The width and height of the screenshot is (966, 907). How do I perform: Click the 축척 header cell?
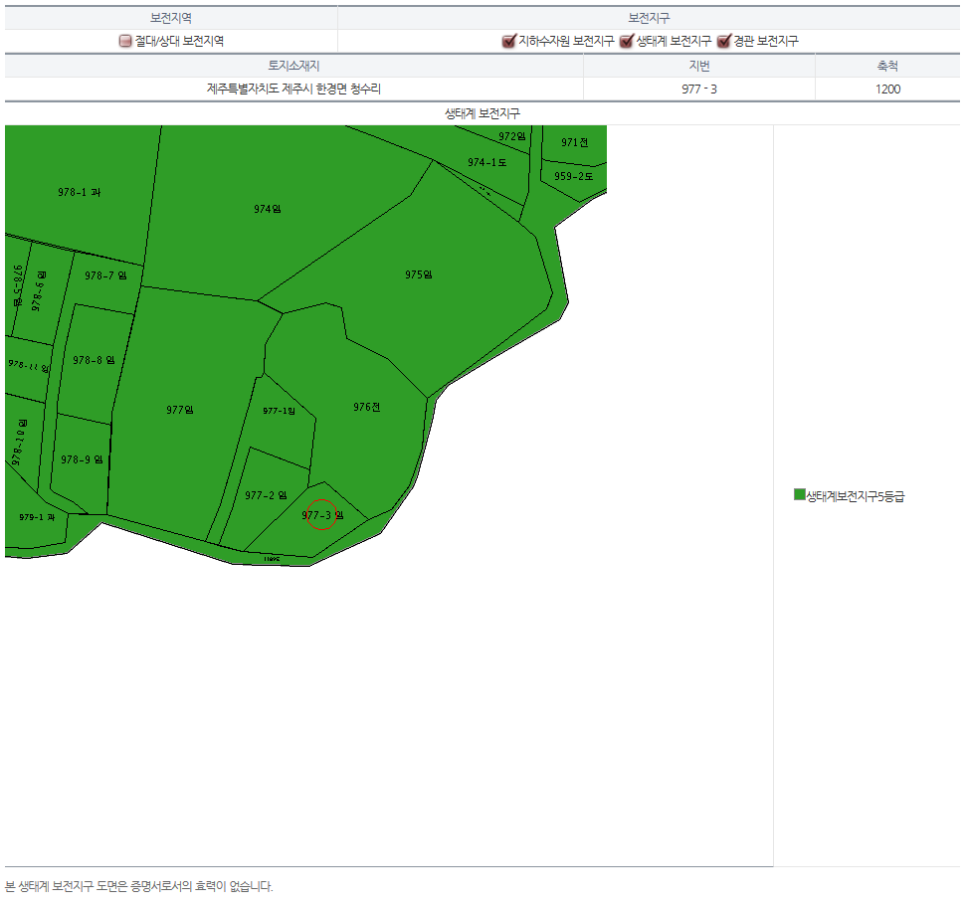point(888,65)
